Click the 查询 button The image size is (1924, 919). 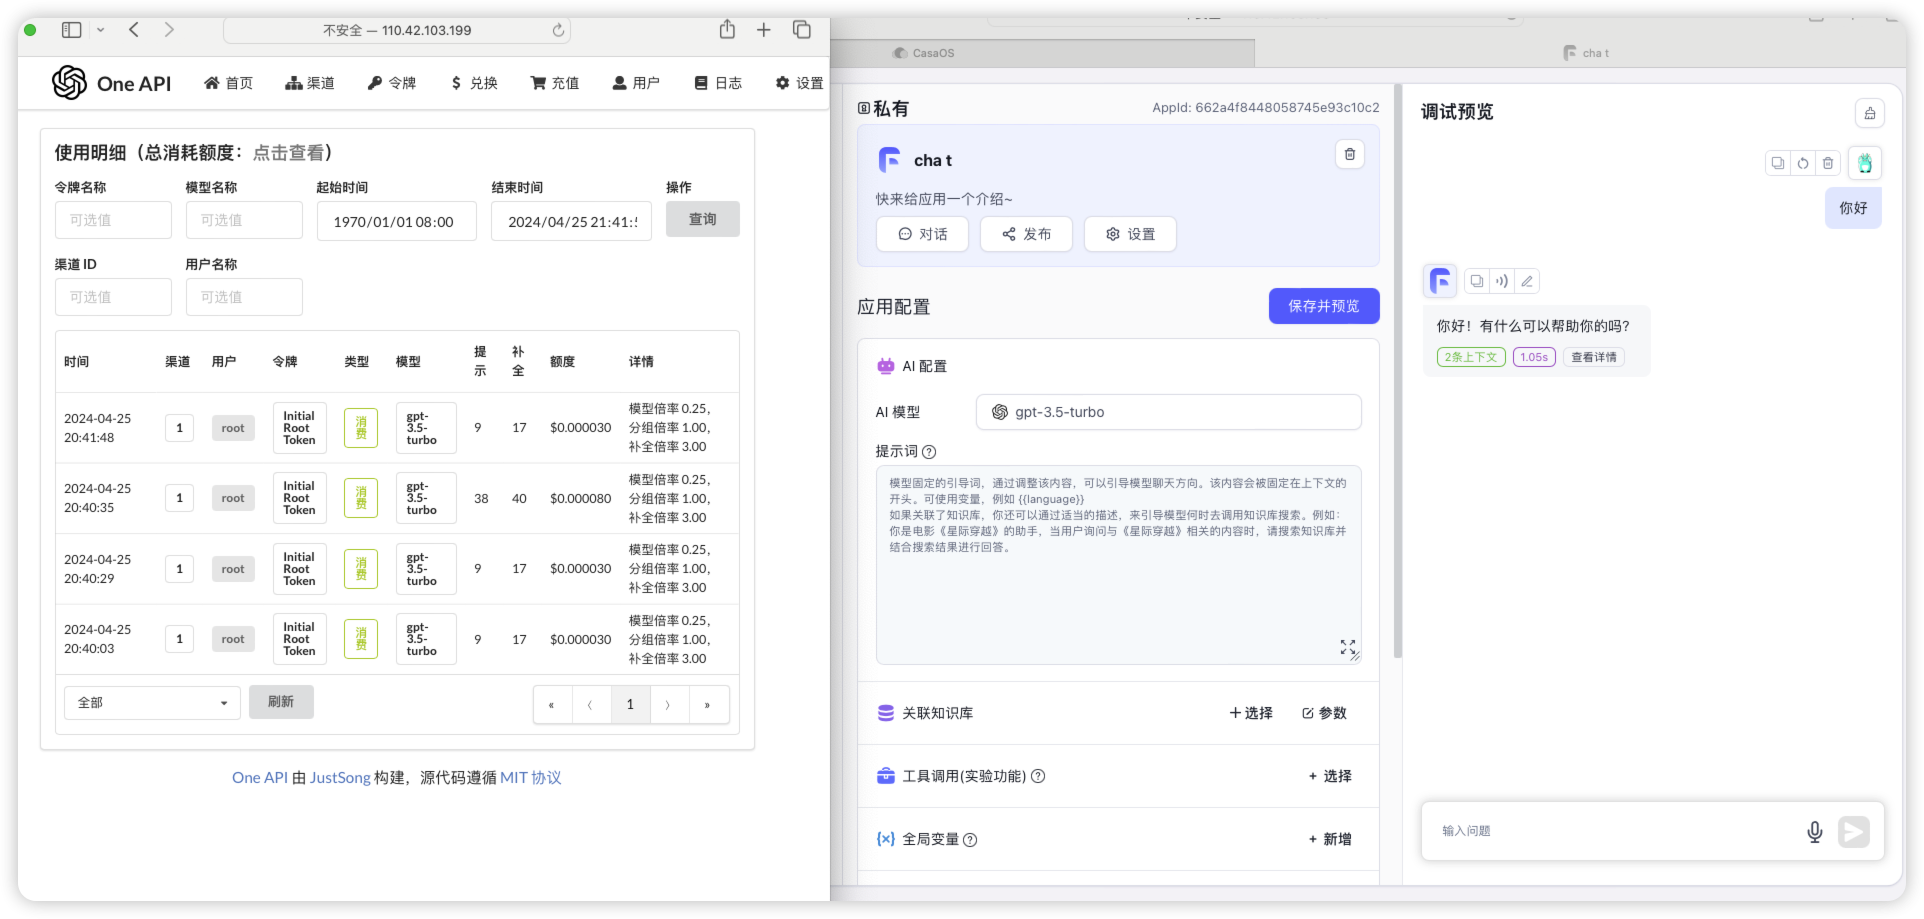point(703,219)
